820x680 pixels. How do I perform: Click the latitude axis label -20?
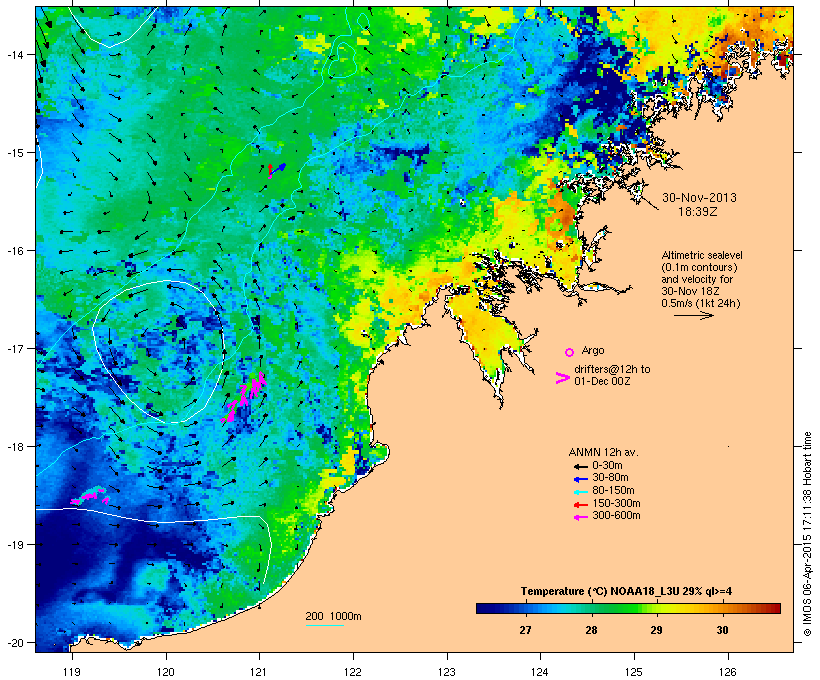(x=15, y=642)
